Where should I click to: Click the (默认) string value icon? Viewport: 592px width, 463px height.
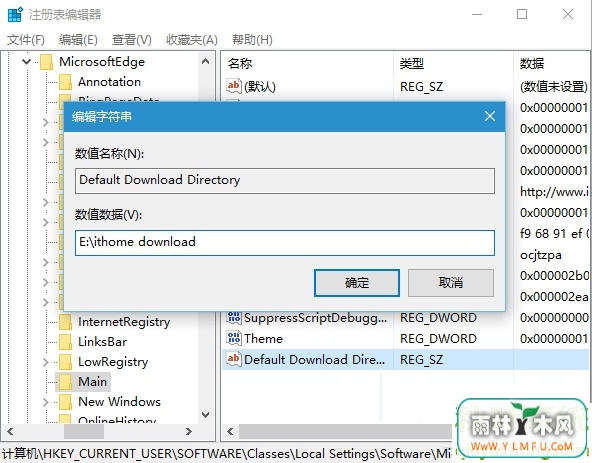coord(233,86)
